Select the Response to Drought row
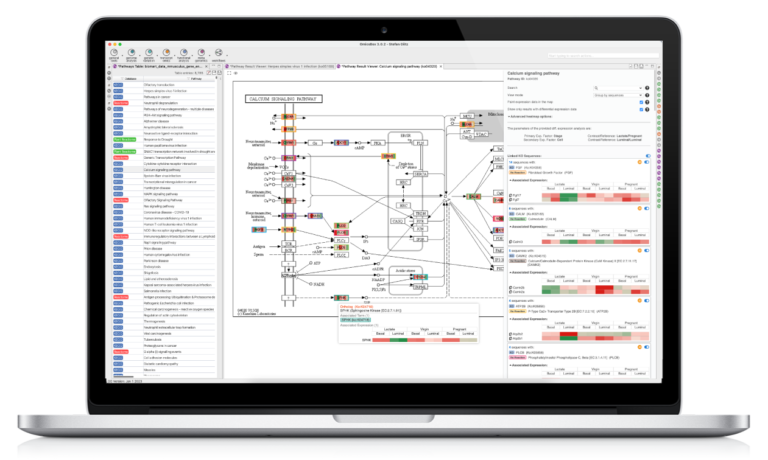This screenshot has height=460, width=768. coord(162,140)
